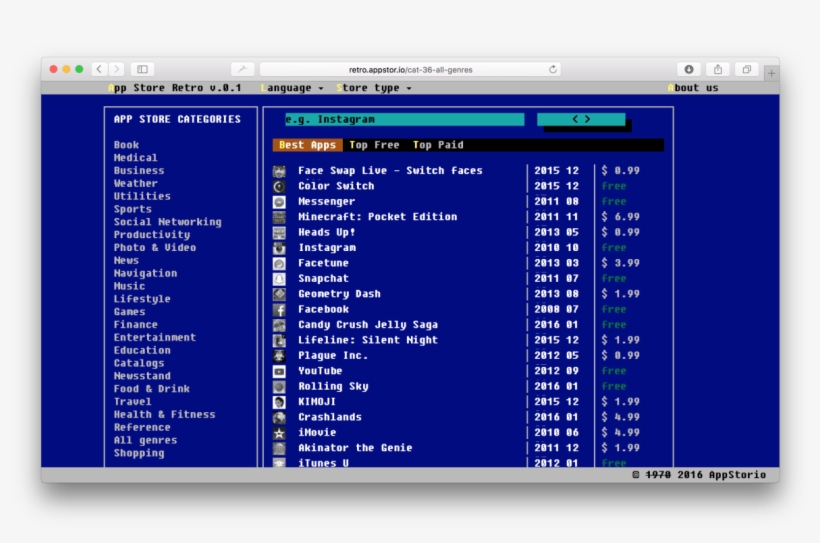The width and height of the screenshot is (820, 543).
Task: Open the Productivity category
Action: [x=152, y=235]
